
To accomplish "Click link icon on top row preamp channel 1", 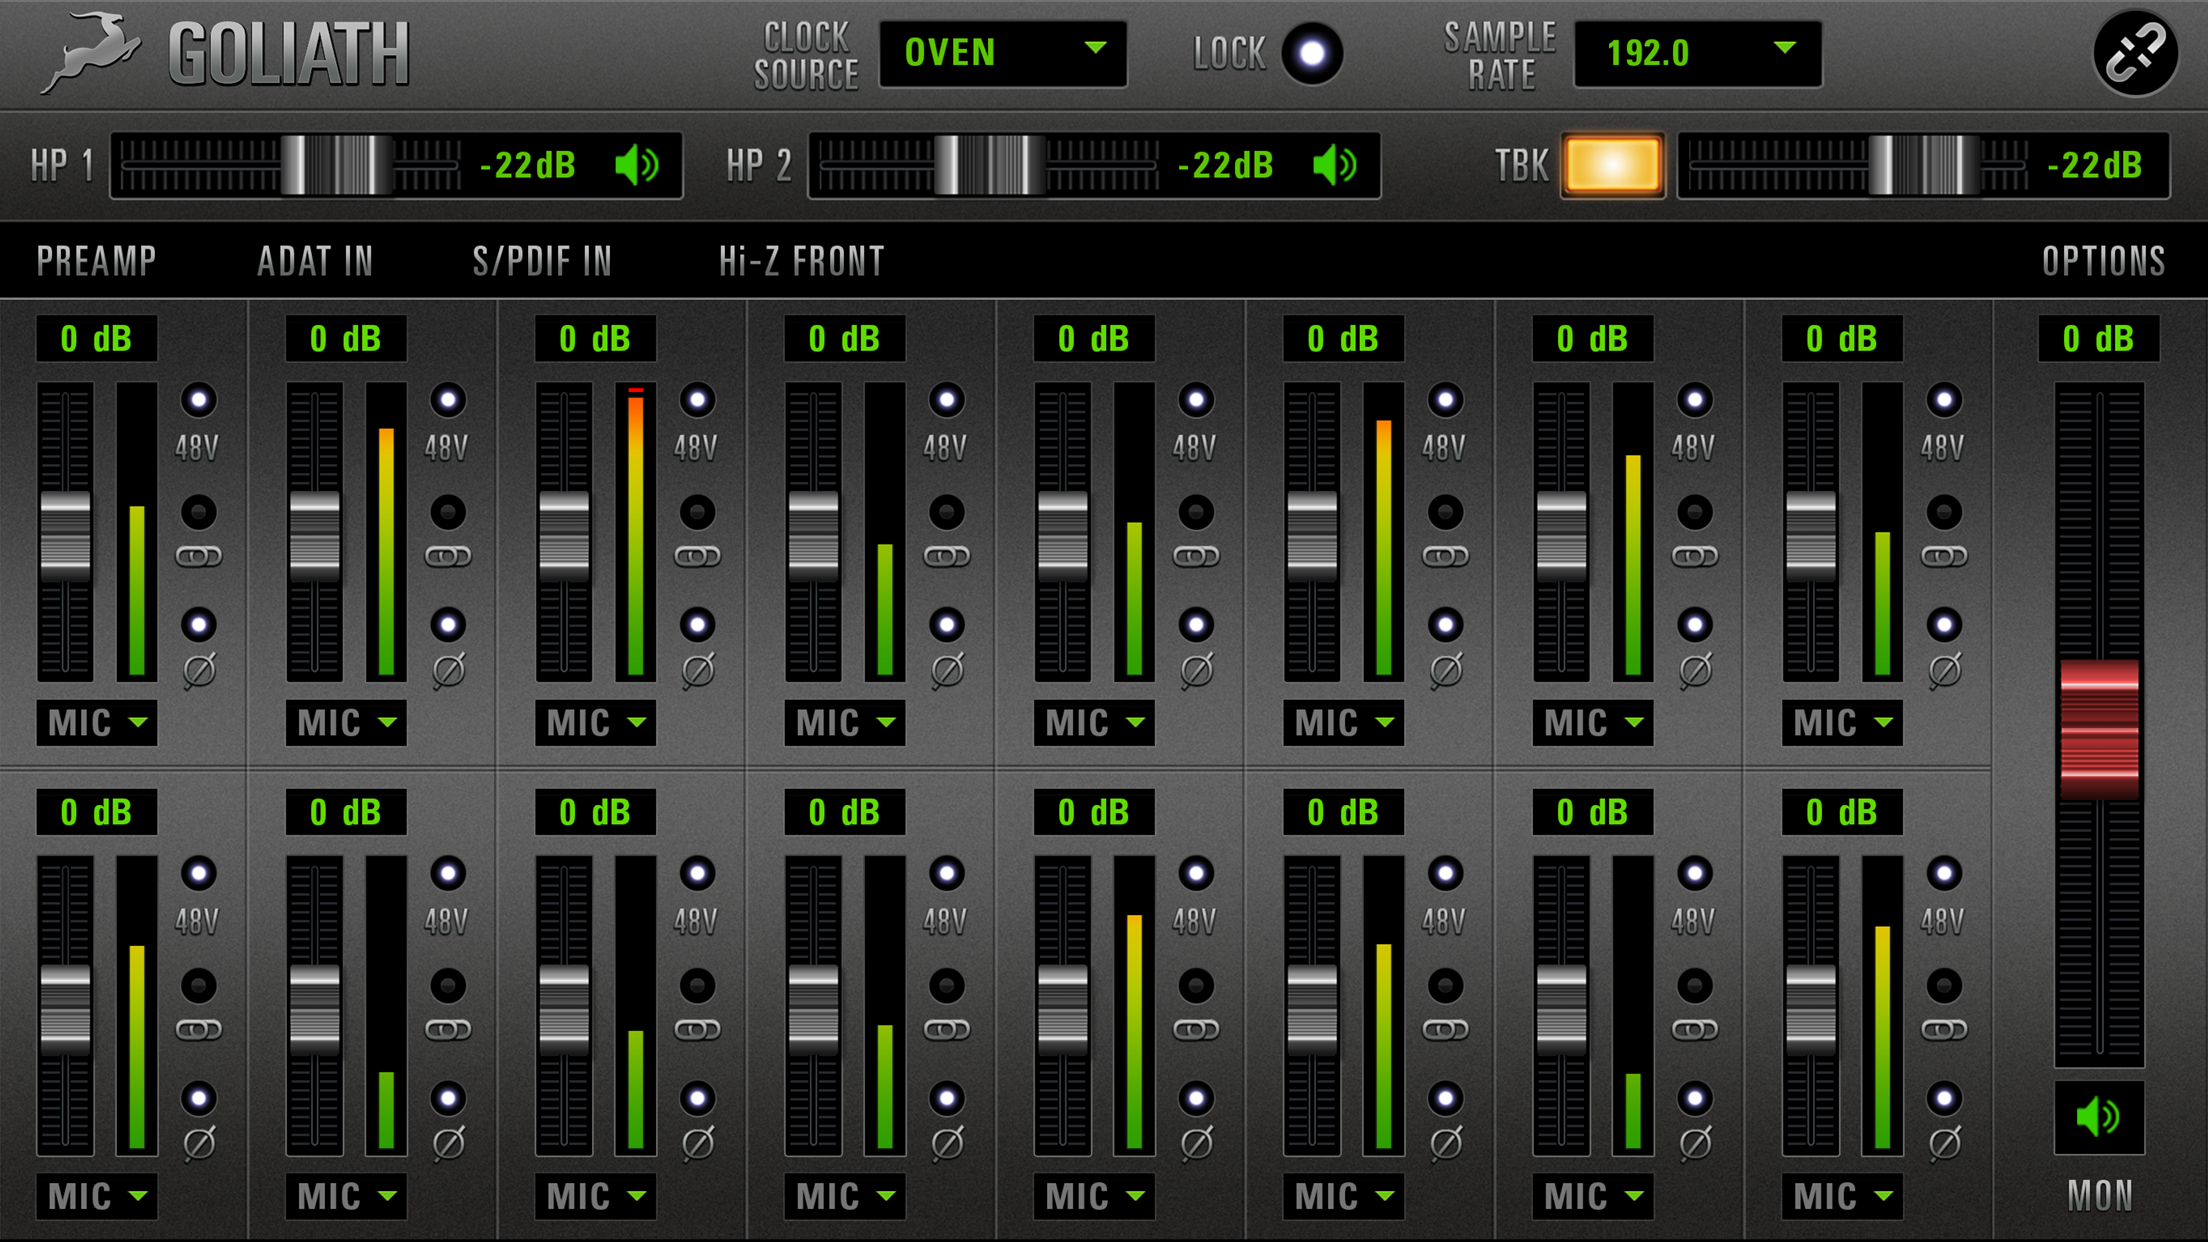I will (x=199, y=557).
